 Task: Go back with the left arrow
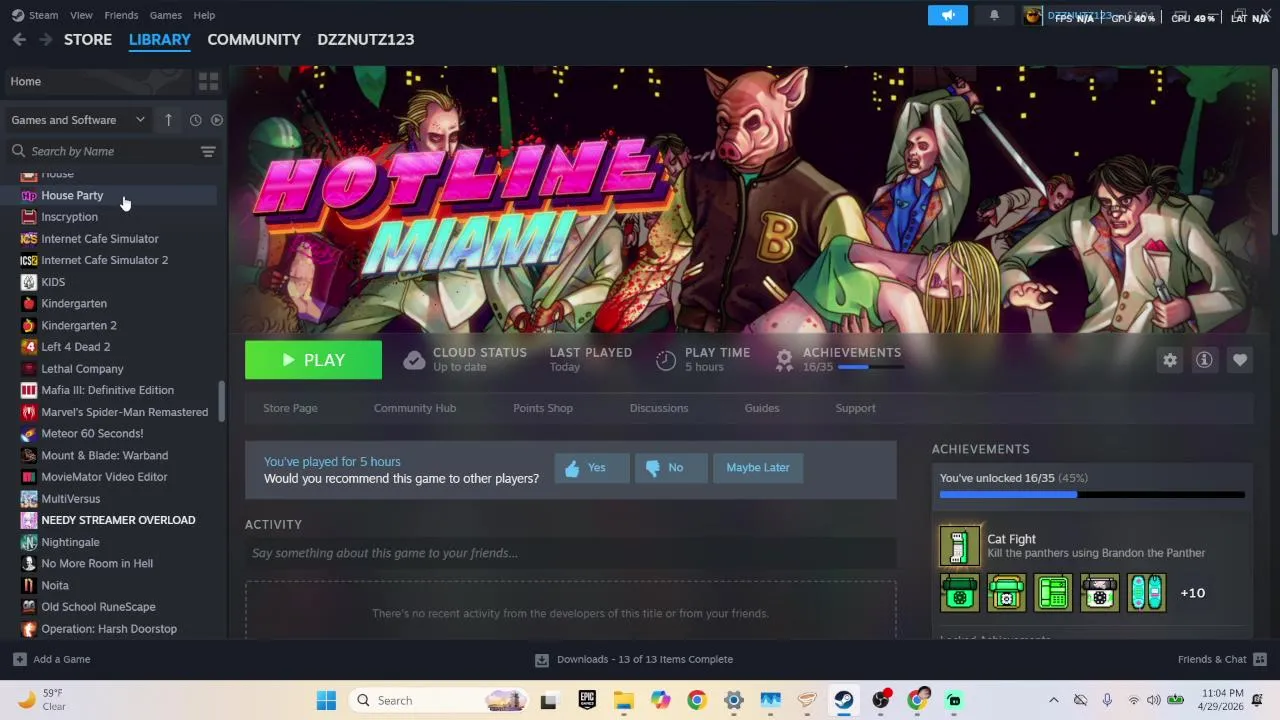tap(19, 39)
